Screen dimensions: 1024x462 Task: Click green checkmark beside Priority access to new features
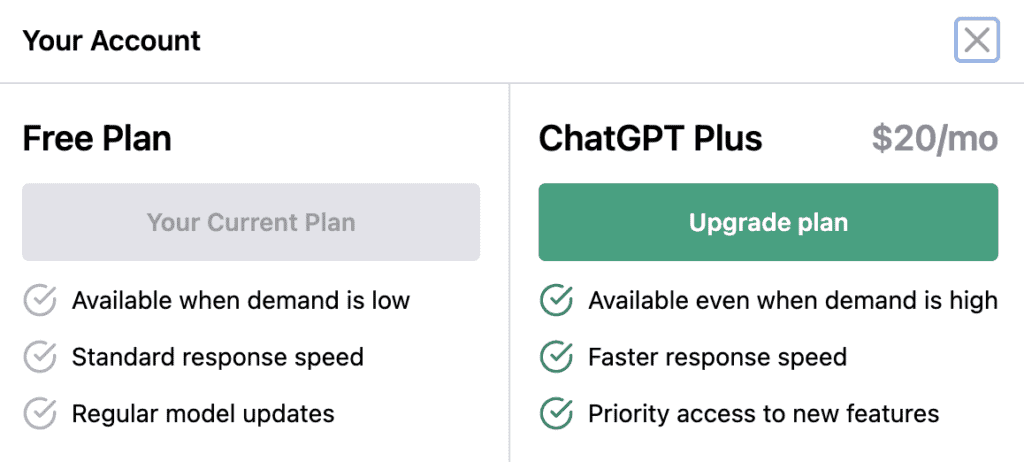click(x=556, y=413)
